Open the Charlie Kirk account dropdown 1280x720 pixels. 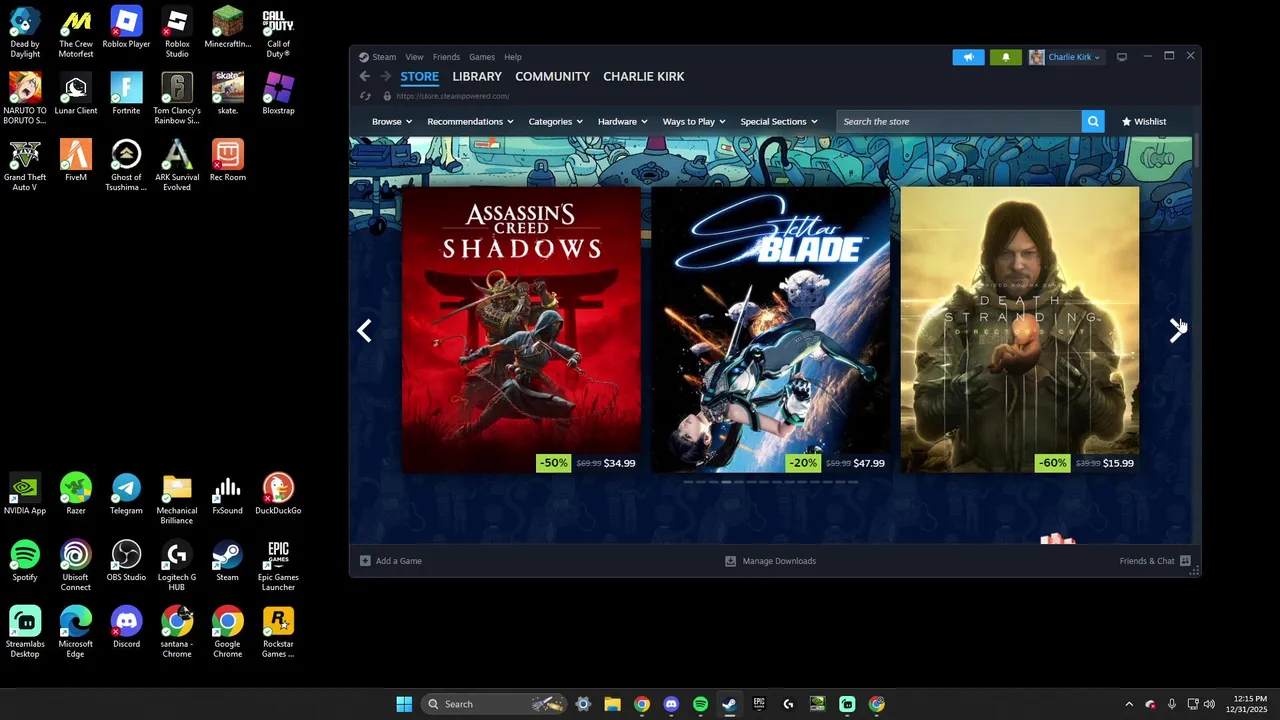(x=1065, y=57)
